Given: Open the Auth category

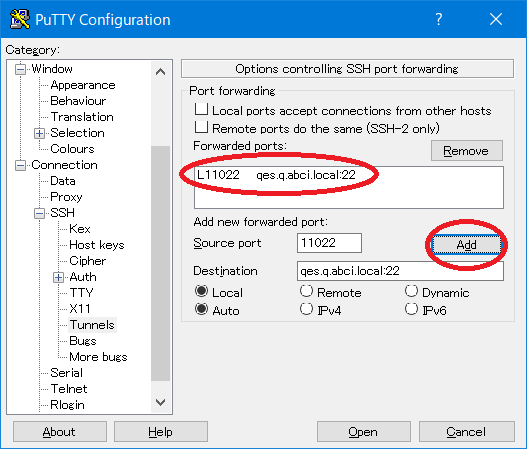Looking at the screenshot, I should click(x=83, y=277).
